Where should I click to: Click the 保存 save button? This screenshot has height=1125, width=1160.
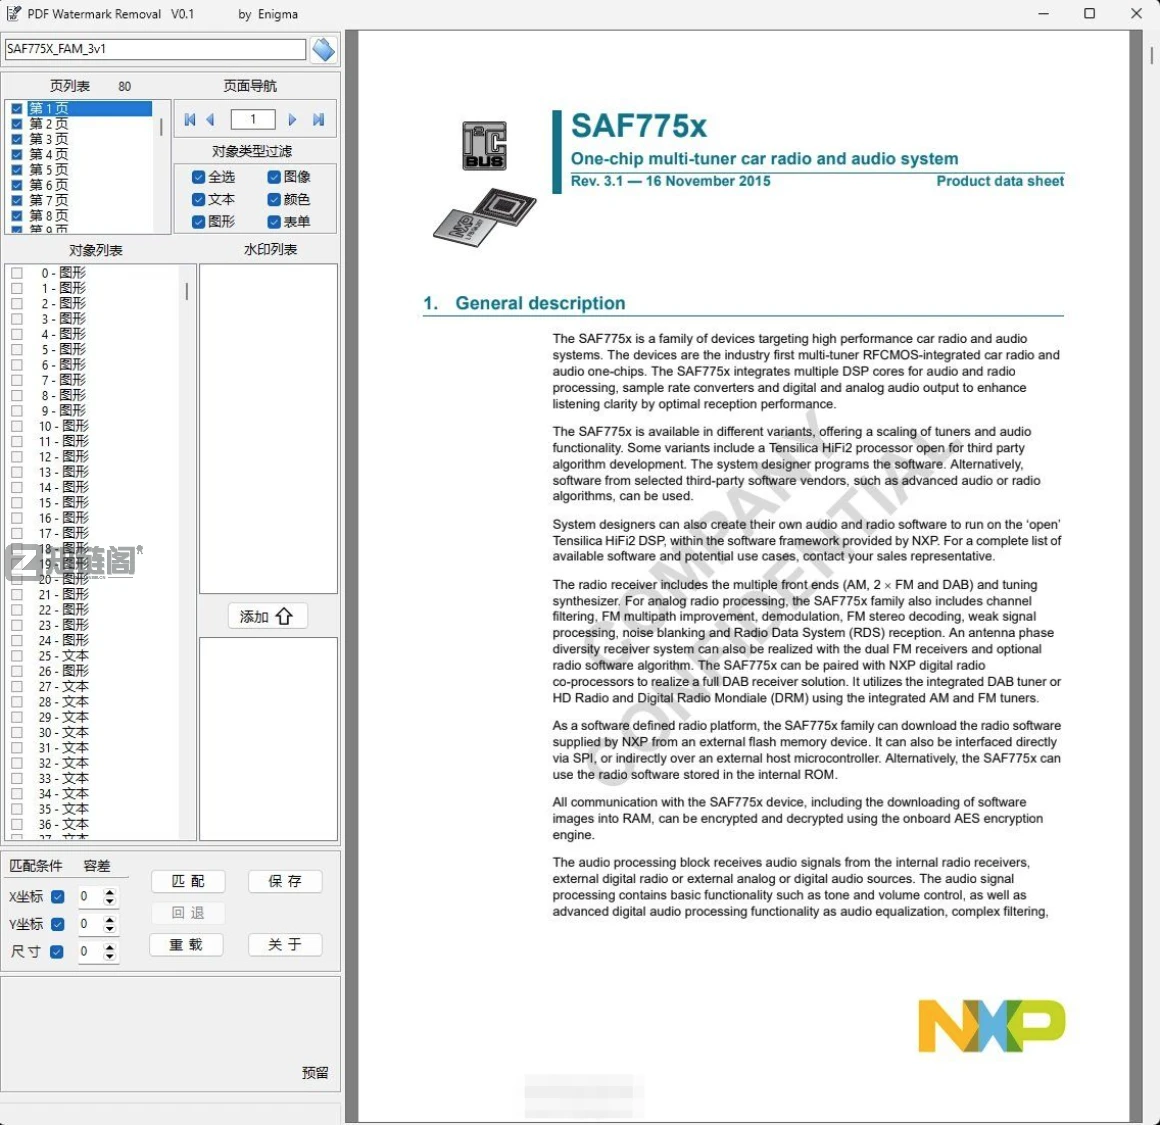(x=285, y=881)
